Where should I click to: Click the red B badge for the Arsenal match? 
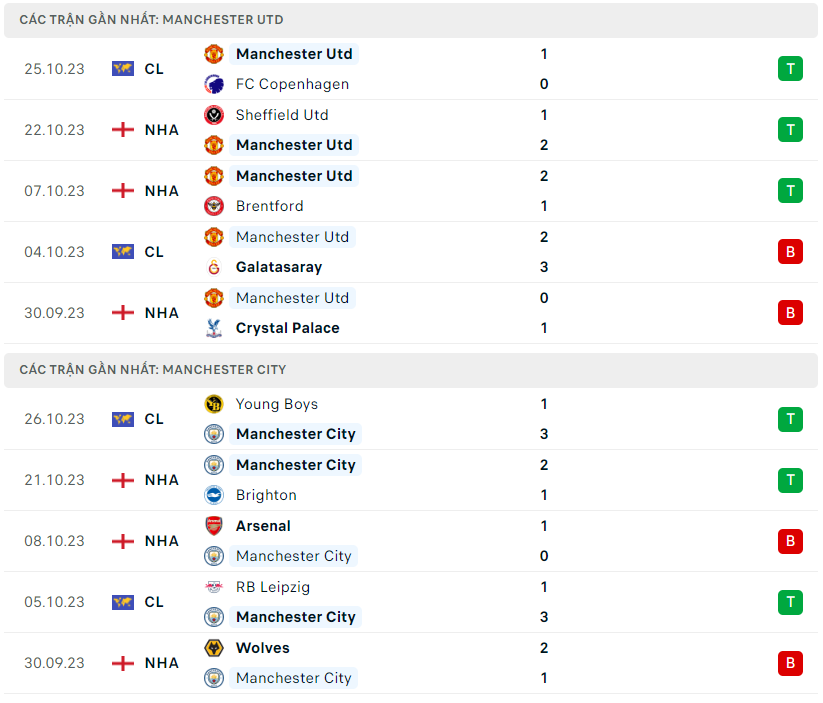(790, 541)
